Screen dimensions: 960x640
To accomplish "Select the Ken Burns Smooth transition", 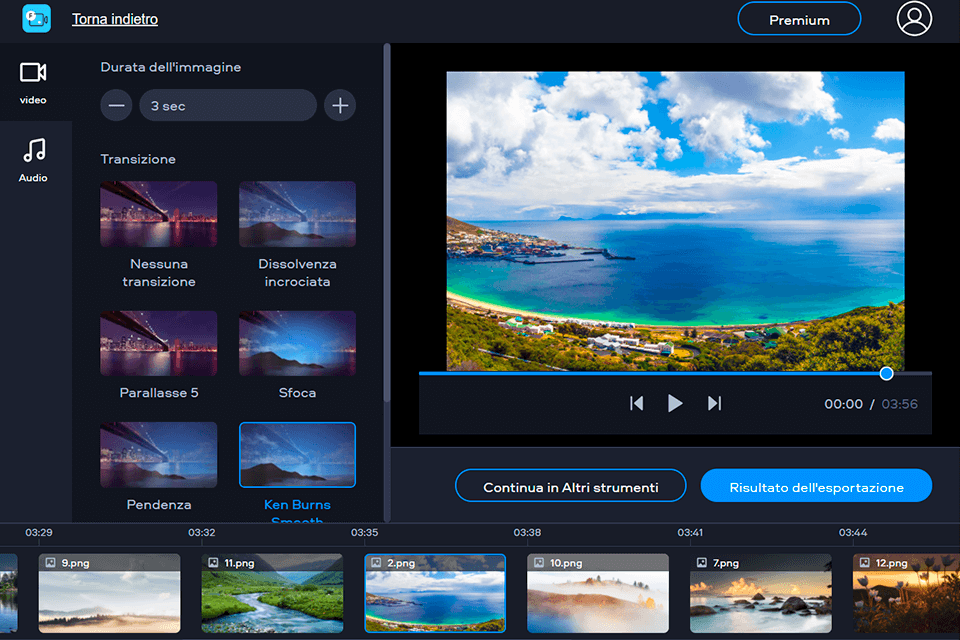I will [x=297, y=455].
